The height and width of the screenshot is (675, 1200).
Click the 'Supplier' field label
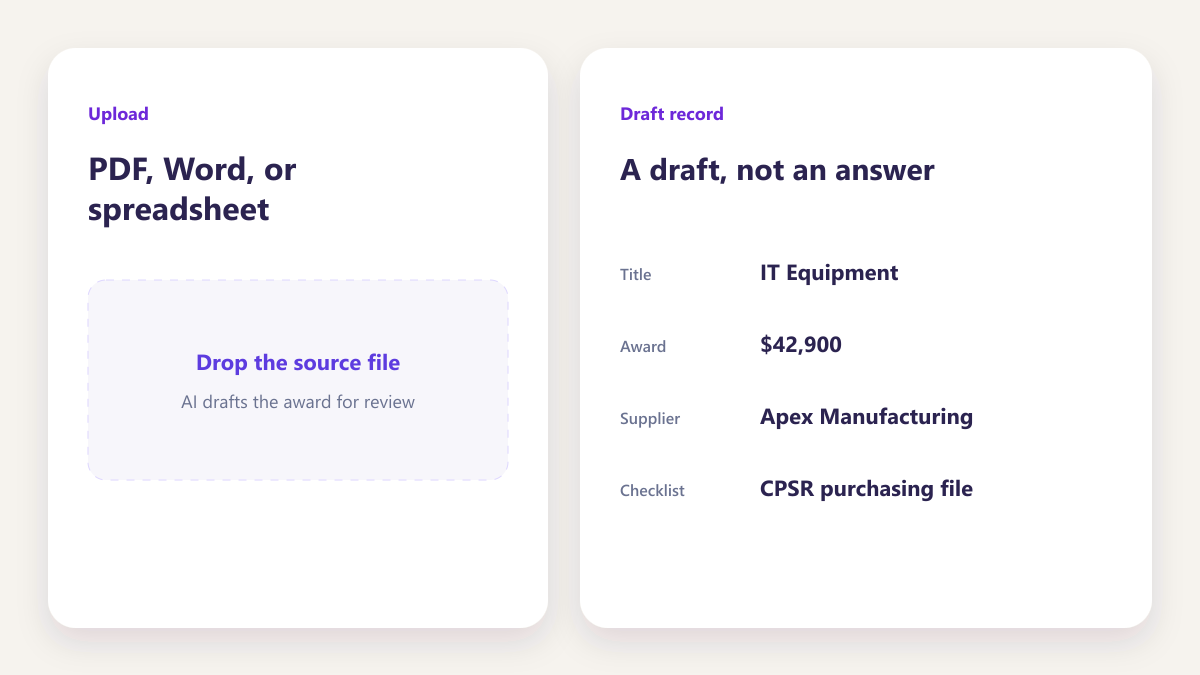point(650,418)
